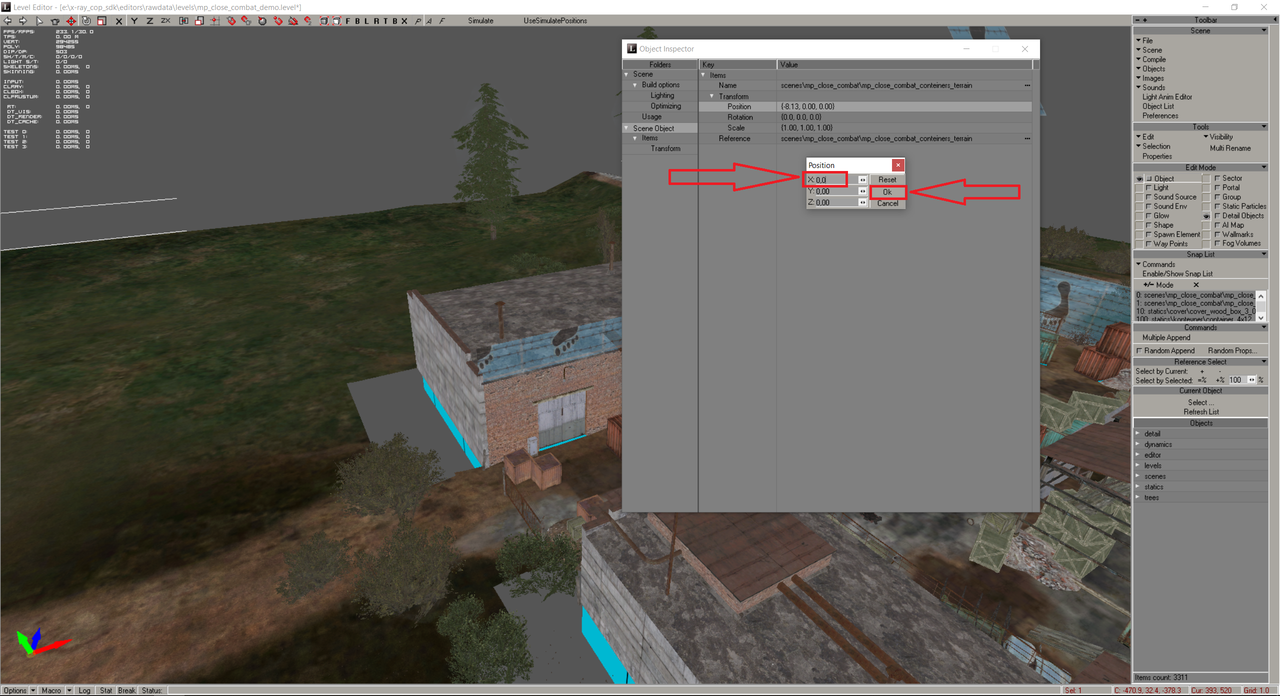The height and width of the screenshot is (696, 1280).
Task: Open the Sounds dropdown menu
Action: click(1150, 88)
